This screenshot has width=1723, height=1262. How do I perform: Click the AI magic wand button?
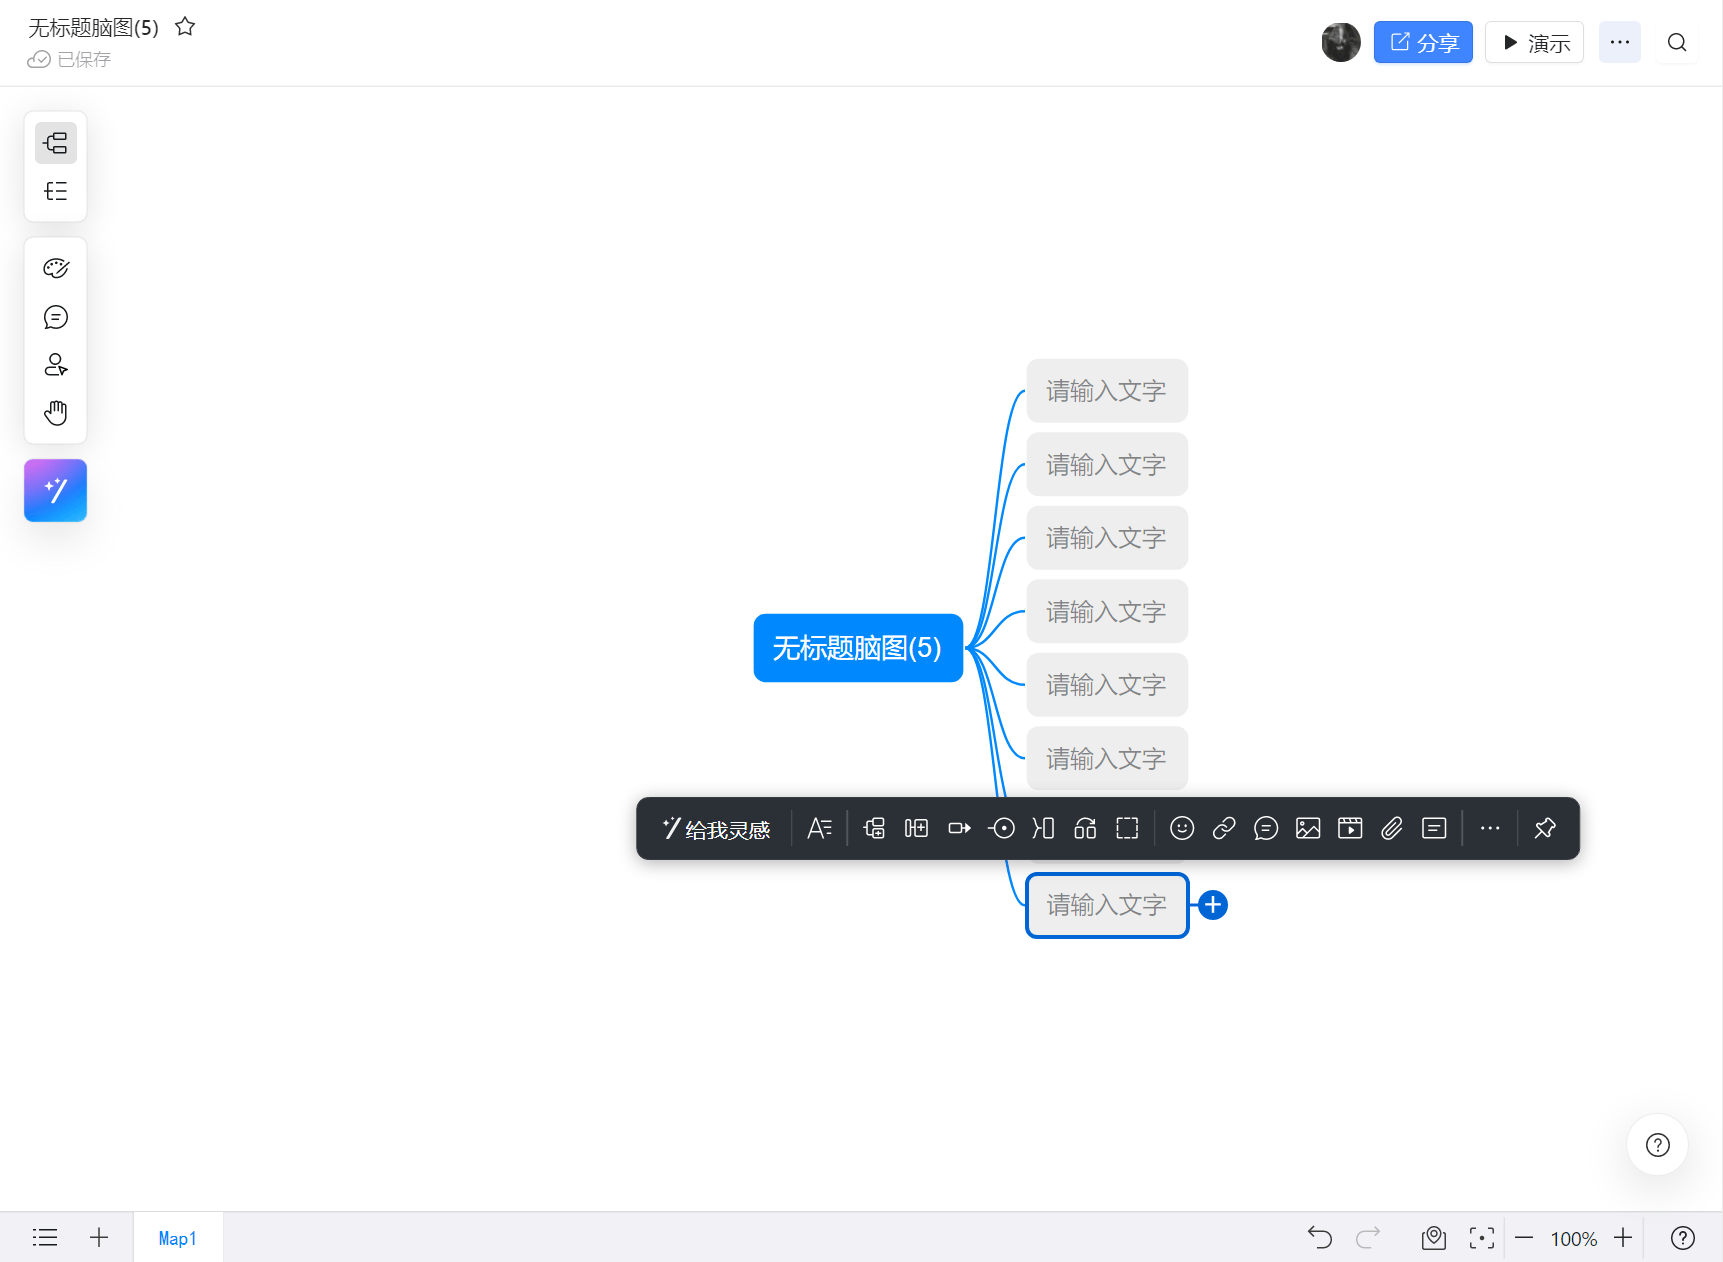[x=56, y=490]
